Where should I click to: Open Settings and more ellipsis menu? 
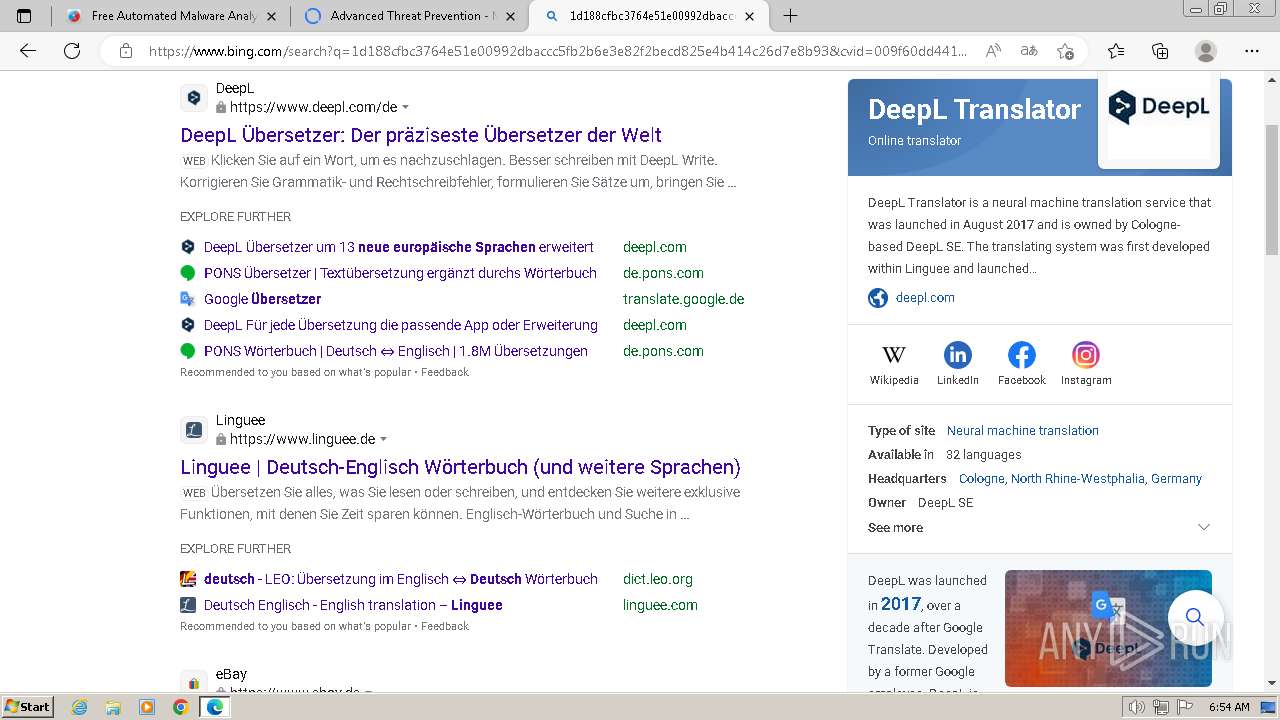[x=1252, y=51]
